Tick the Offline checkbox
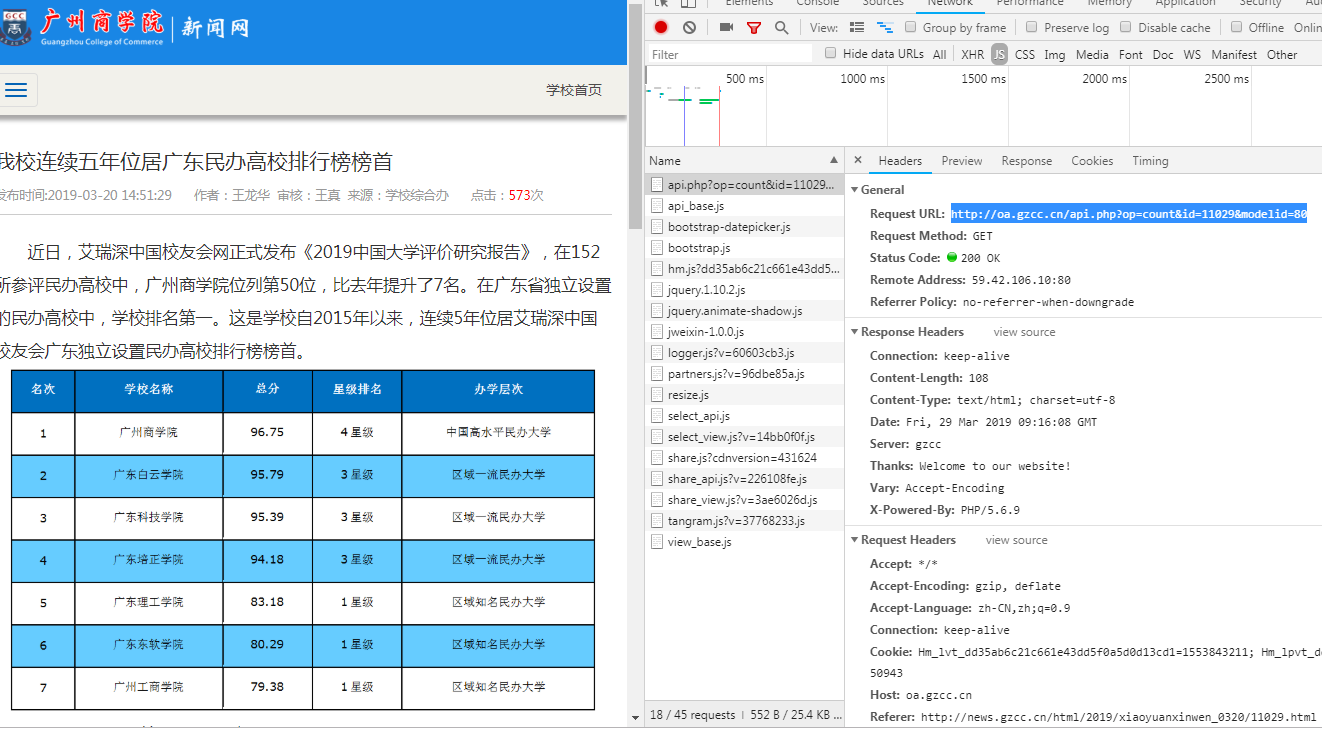The image size is (1322, 733). click(x=1236, y=27)
